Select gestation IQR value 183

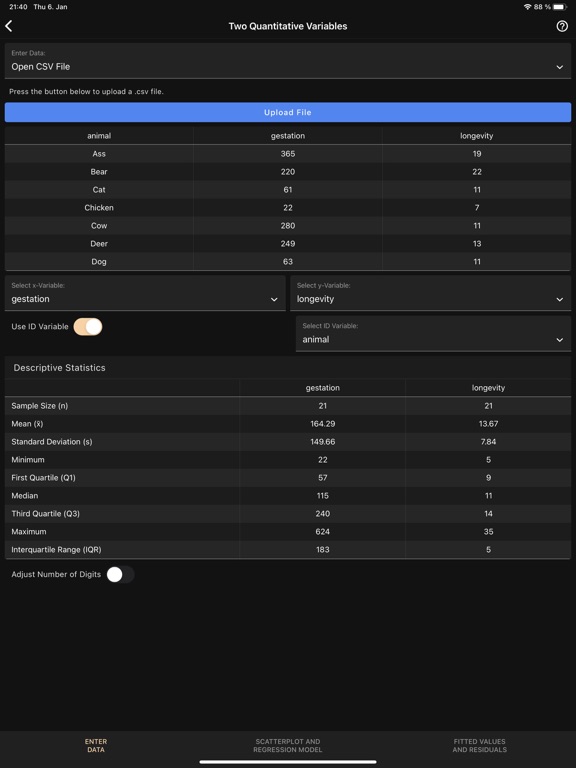(x=323, y=550)
